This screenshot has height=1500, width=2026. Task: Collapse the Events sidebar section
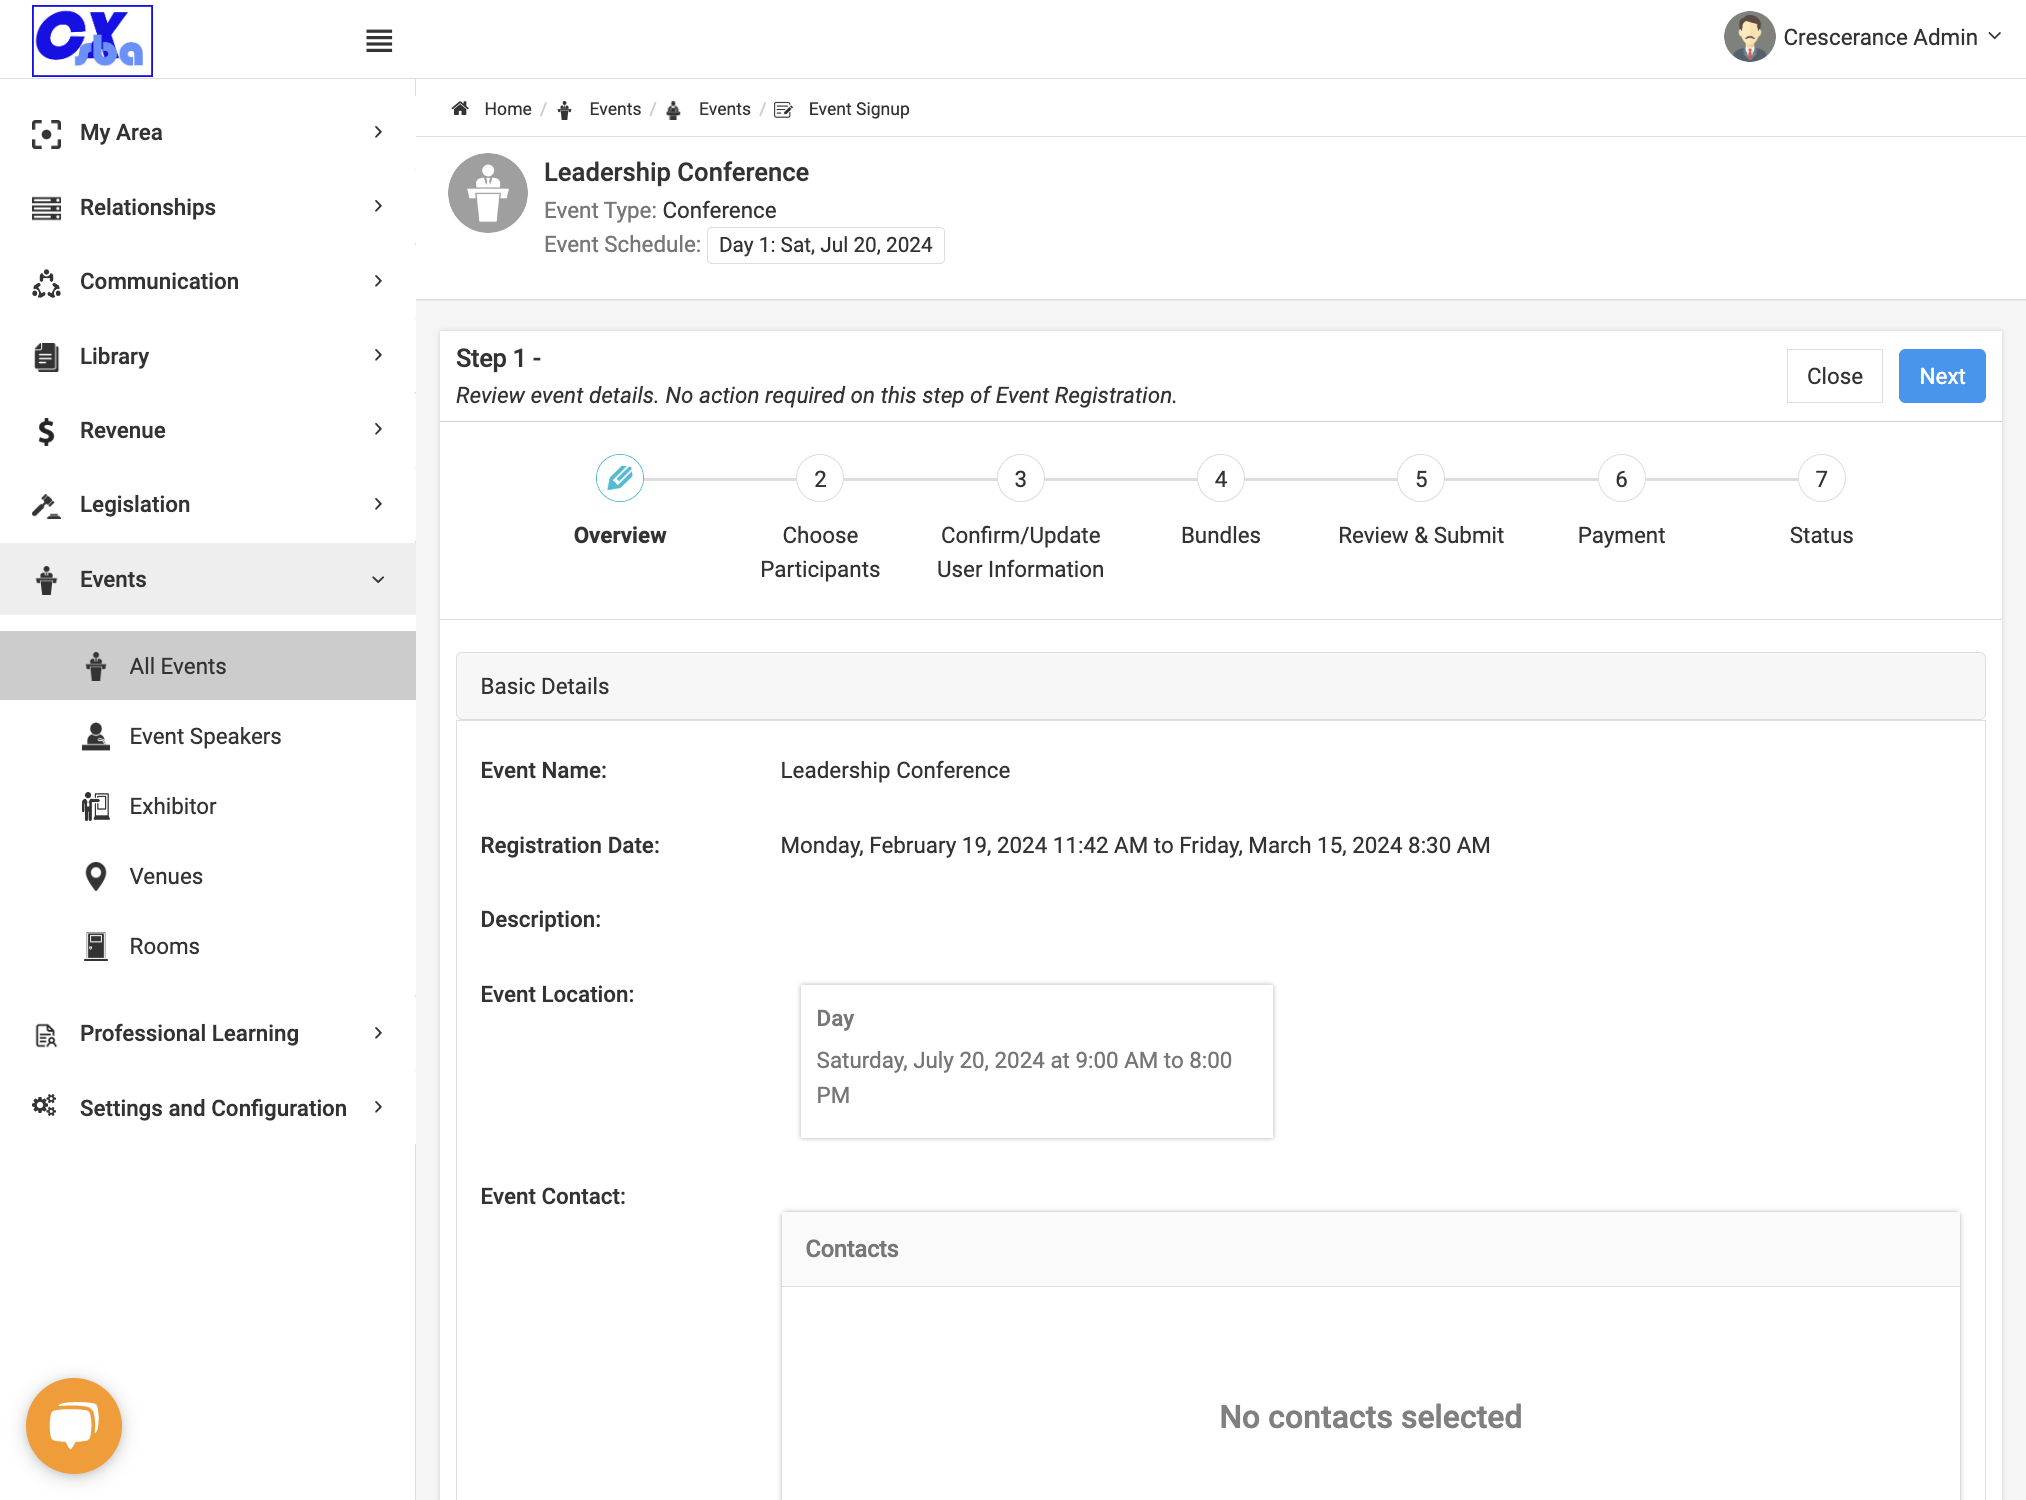point(208,579)
